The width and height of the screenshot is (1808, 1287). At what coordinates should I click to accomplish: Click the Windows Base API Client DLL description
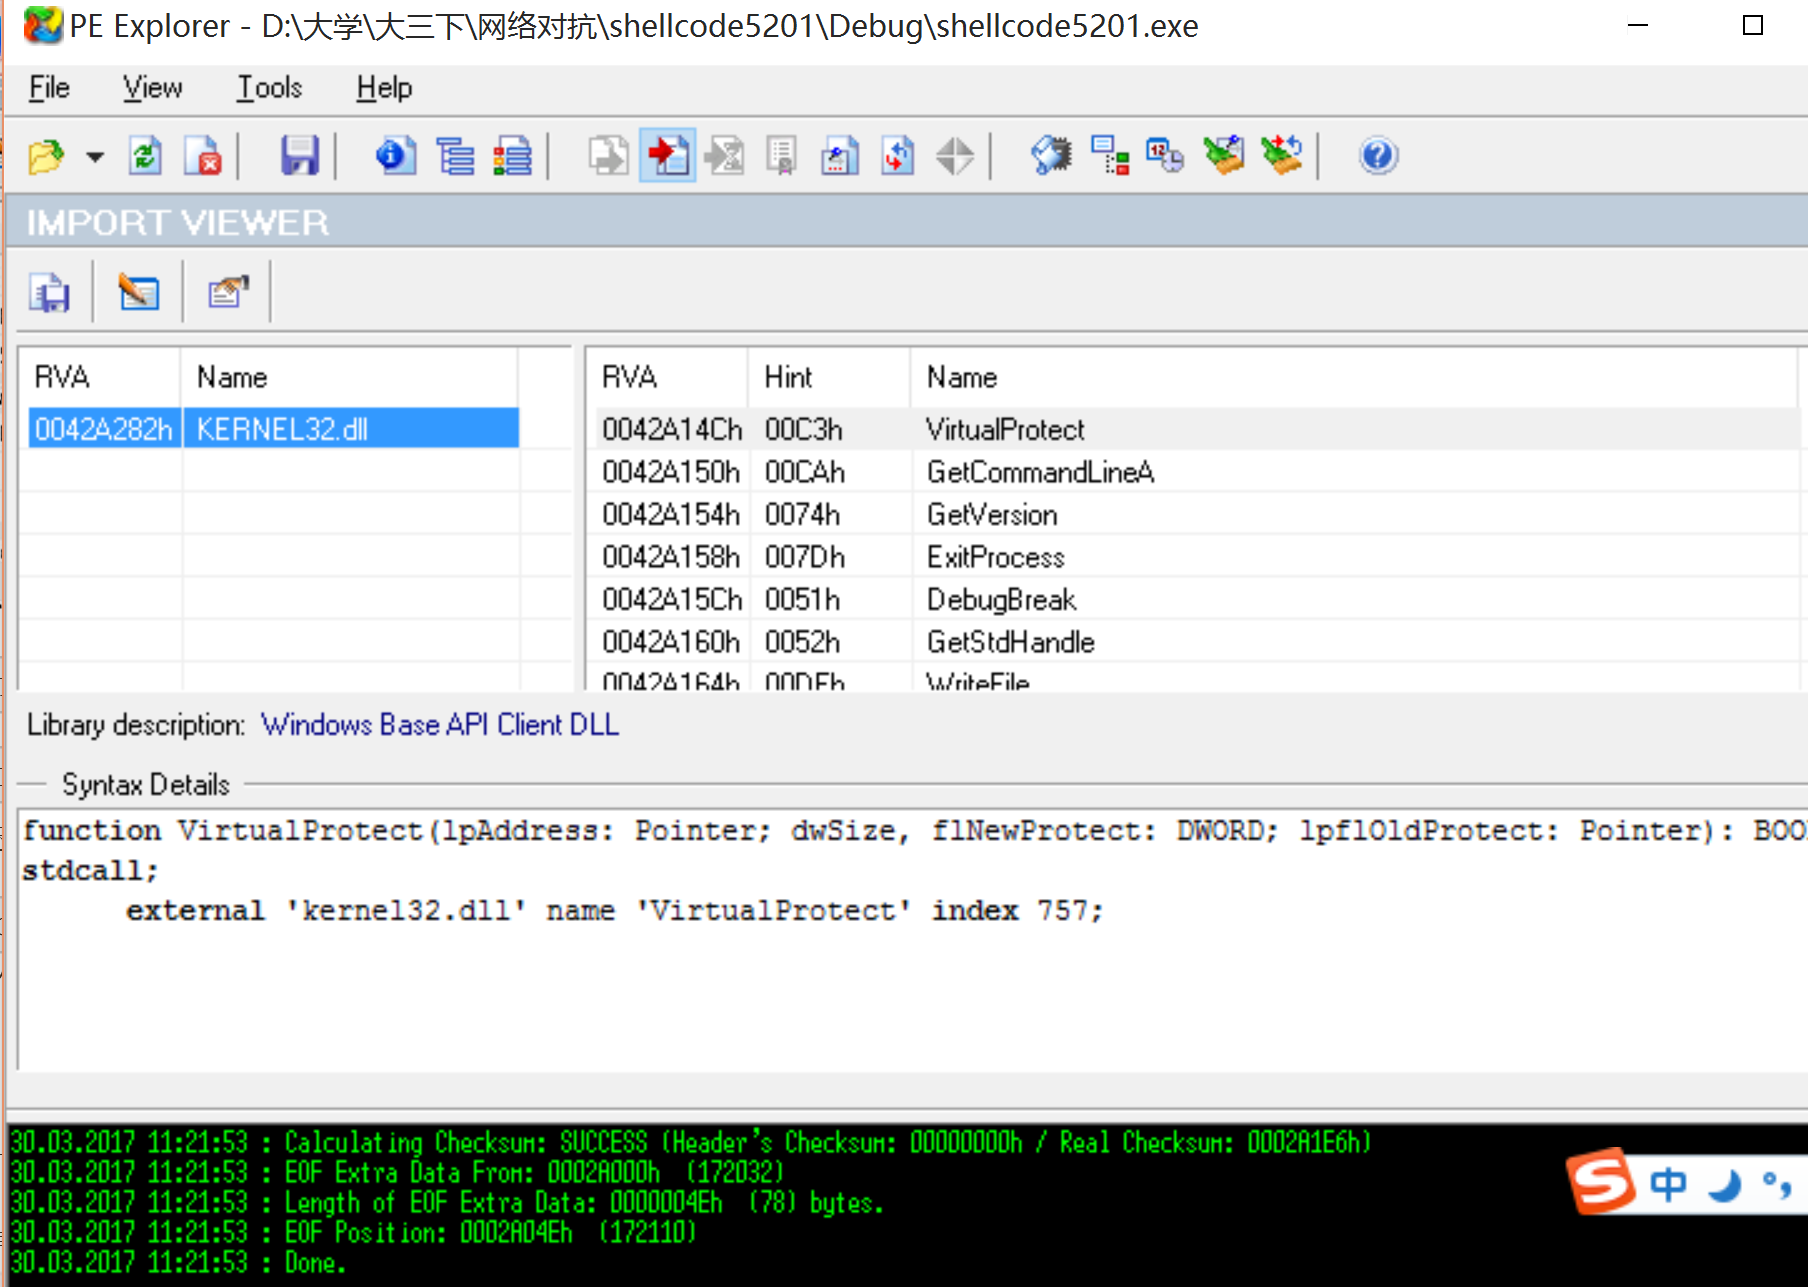click(x=440, y=724)
